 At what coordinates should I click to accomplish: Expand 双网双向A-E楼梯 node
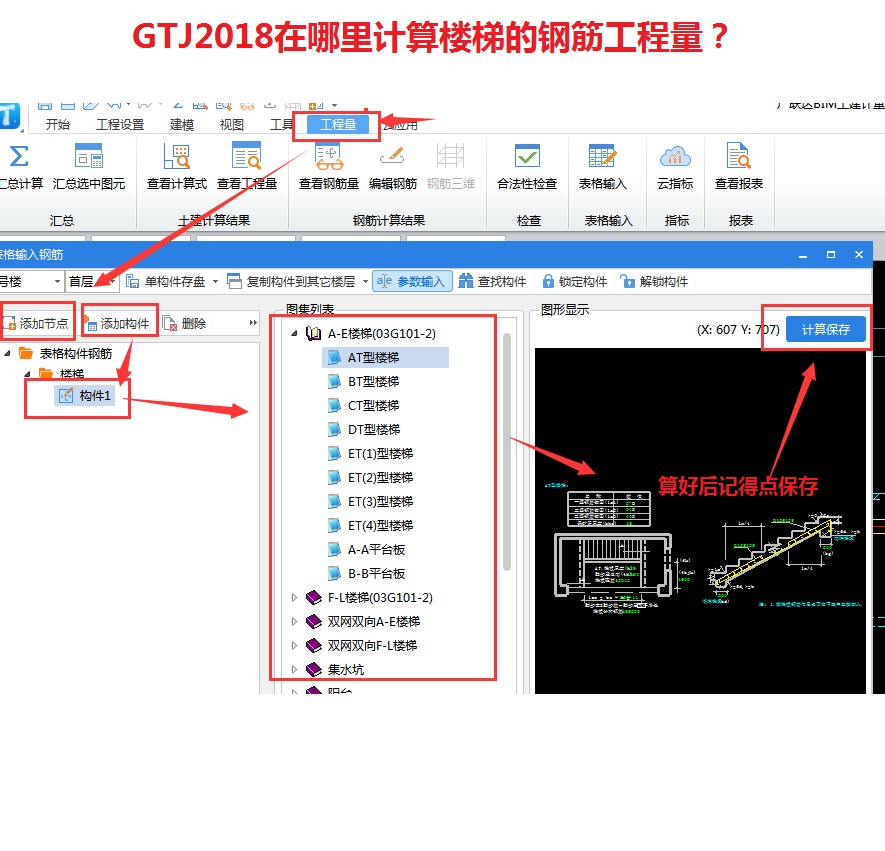pyautogui.click(x=295, y=621)
